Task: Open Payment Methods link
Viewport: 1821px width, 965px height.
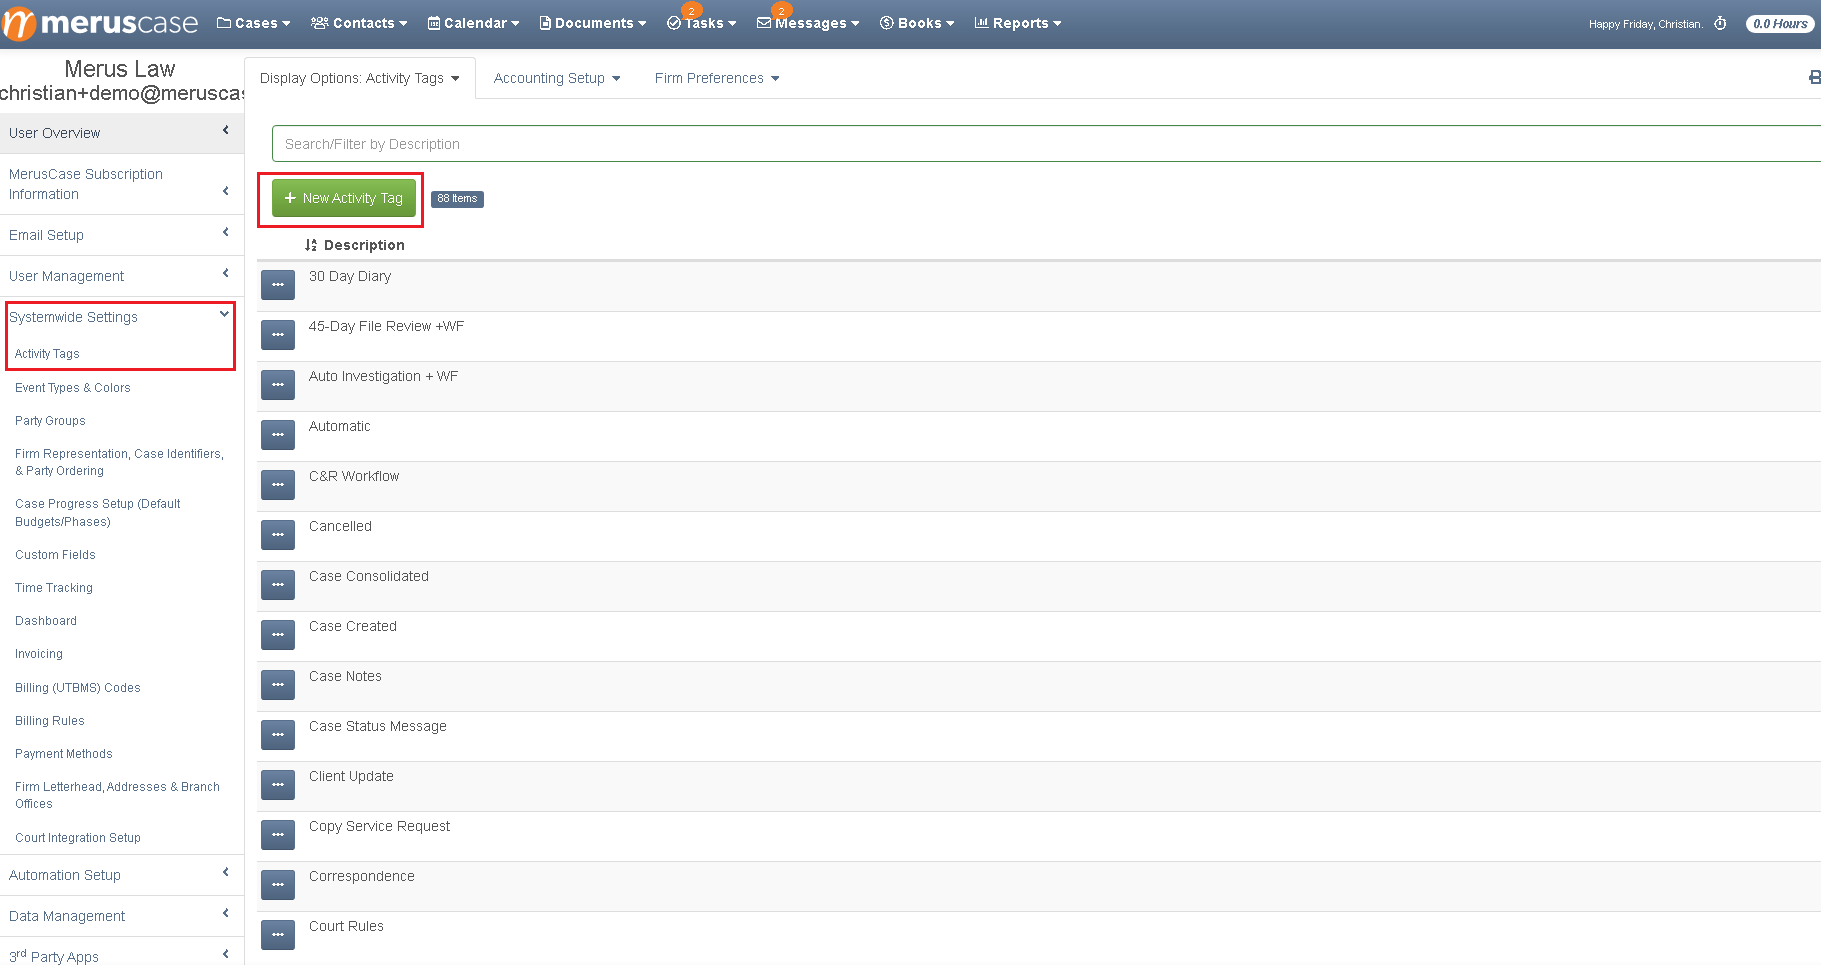Action: tap(64, 754)
